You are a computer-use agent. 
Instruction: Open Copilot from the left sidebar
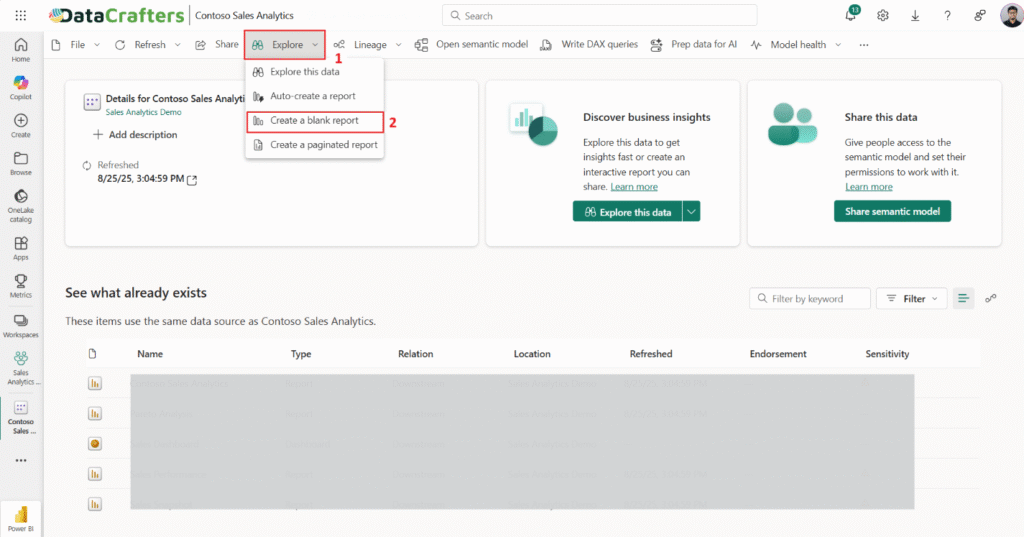point(21,86)
